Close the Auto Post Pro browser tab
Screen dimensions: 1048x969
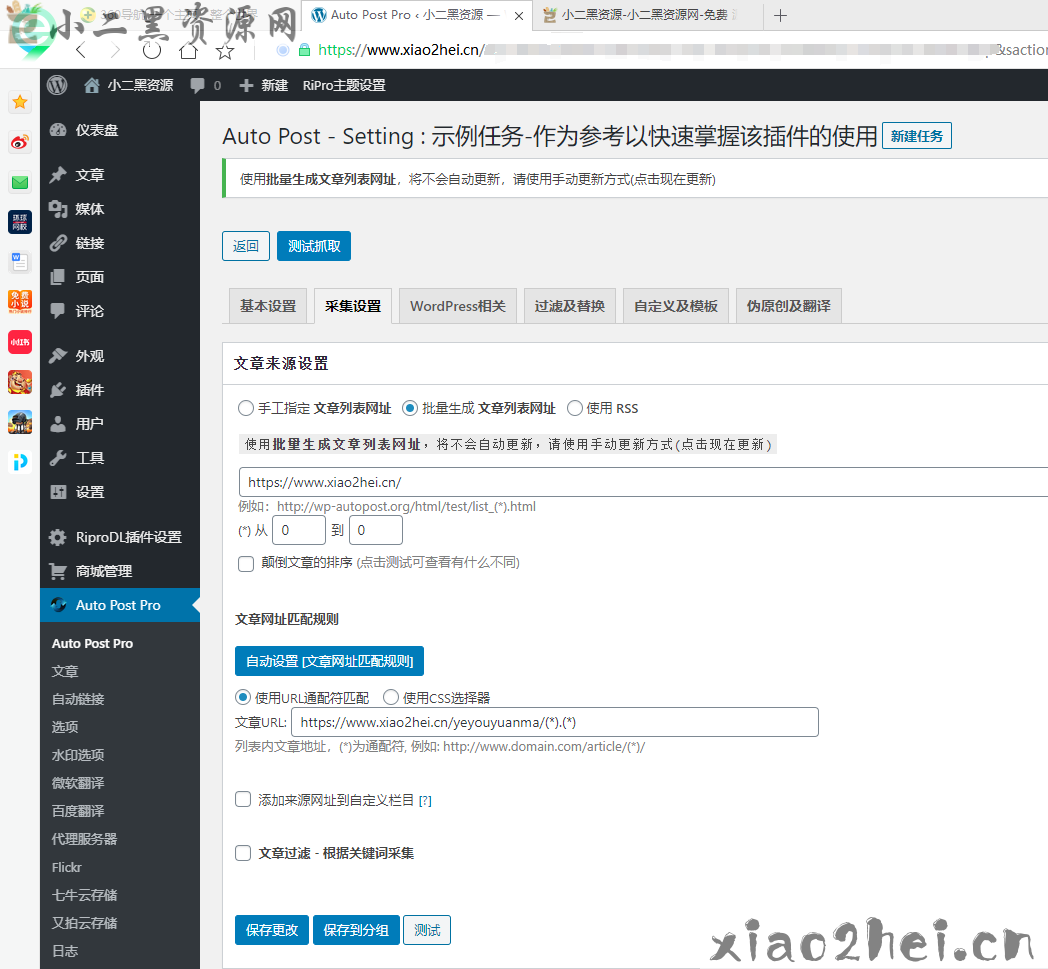tap(519, 16)
